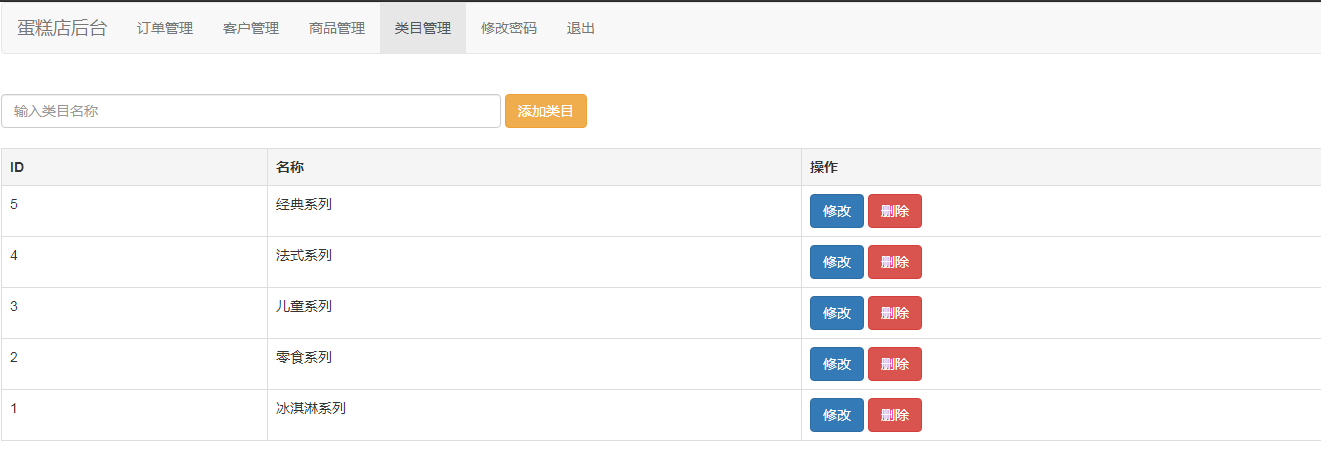Viewport: 1321px width, 453px height.
Task: Modify 冰淇淋系列 category
Action: point(837,415)
